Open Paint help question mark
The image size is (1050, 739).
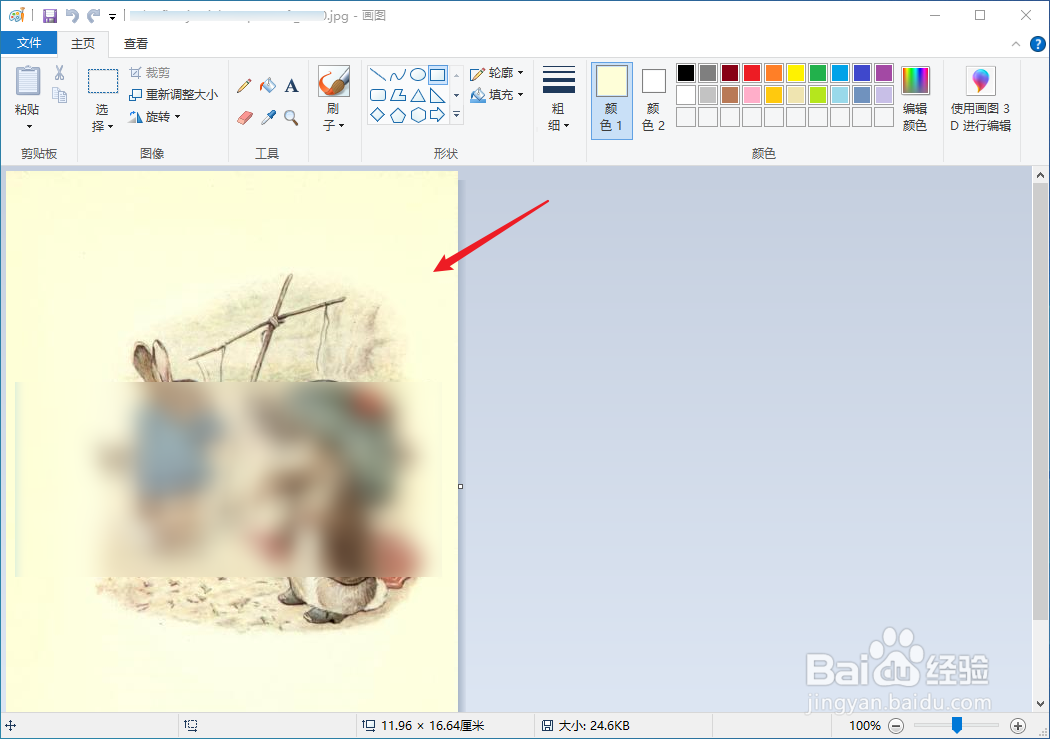[1037, 44]
